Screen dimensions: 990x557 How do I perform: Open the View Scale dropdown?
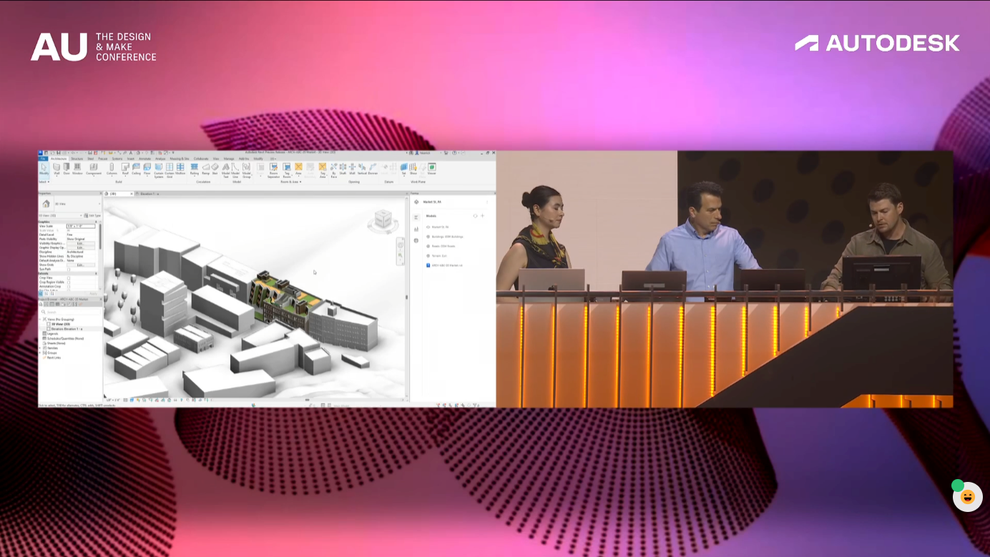[x=80, y=226]
